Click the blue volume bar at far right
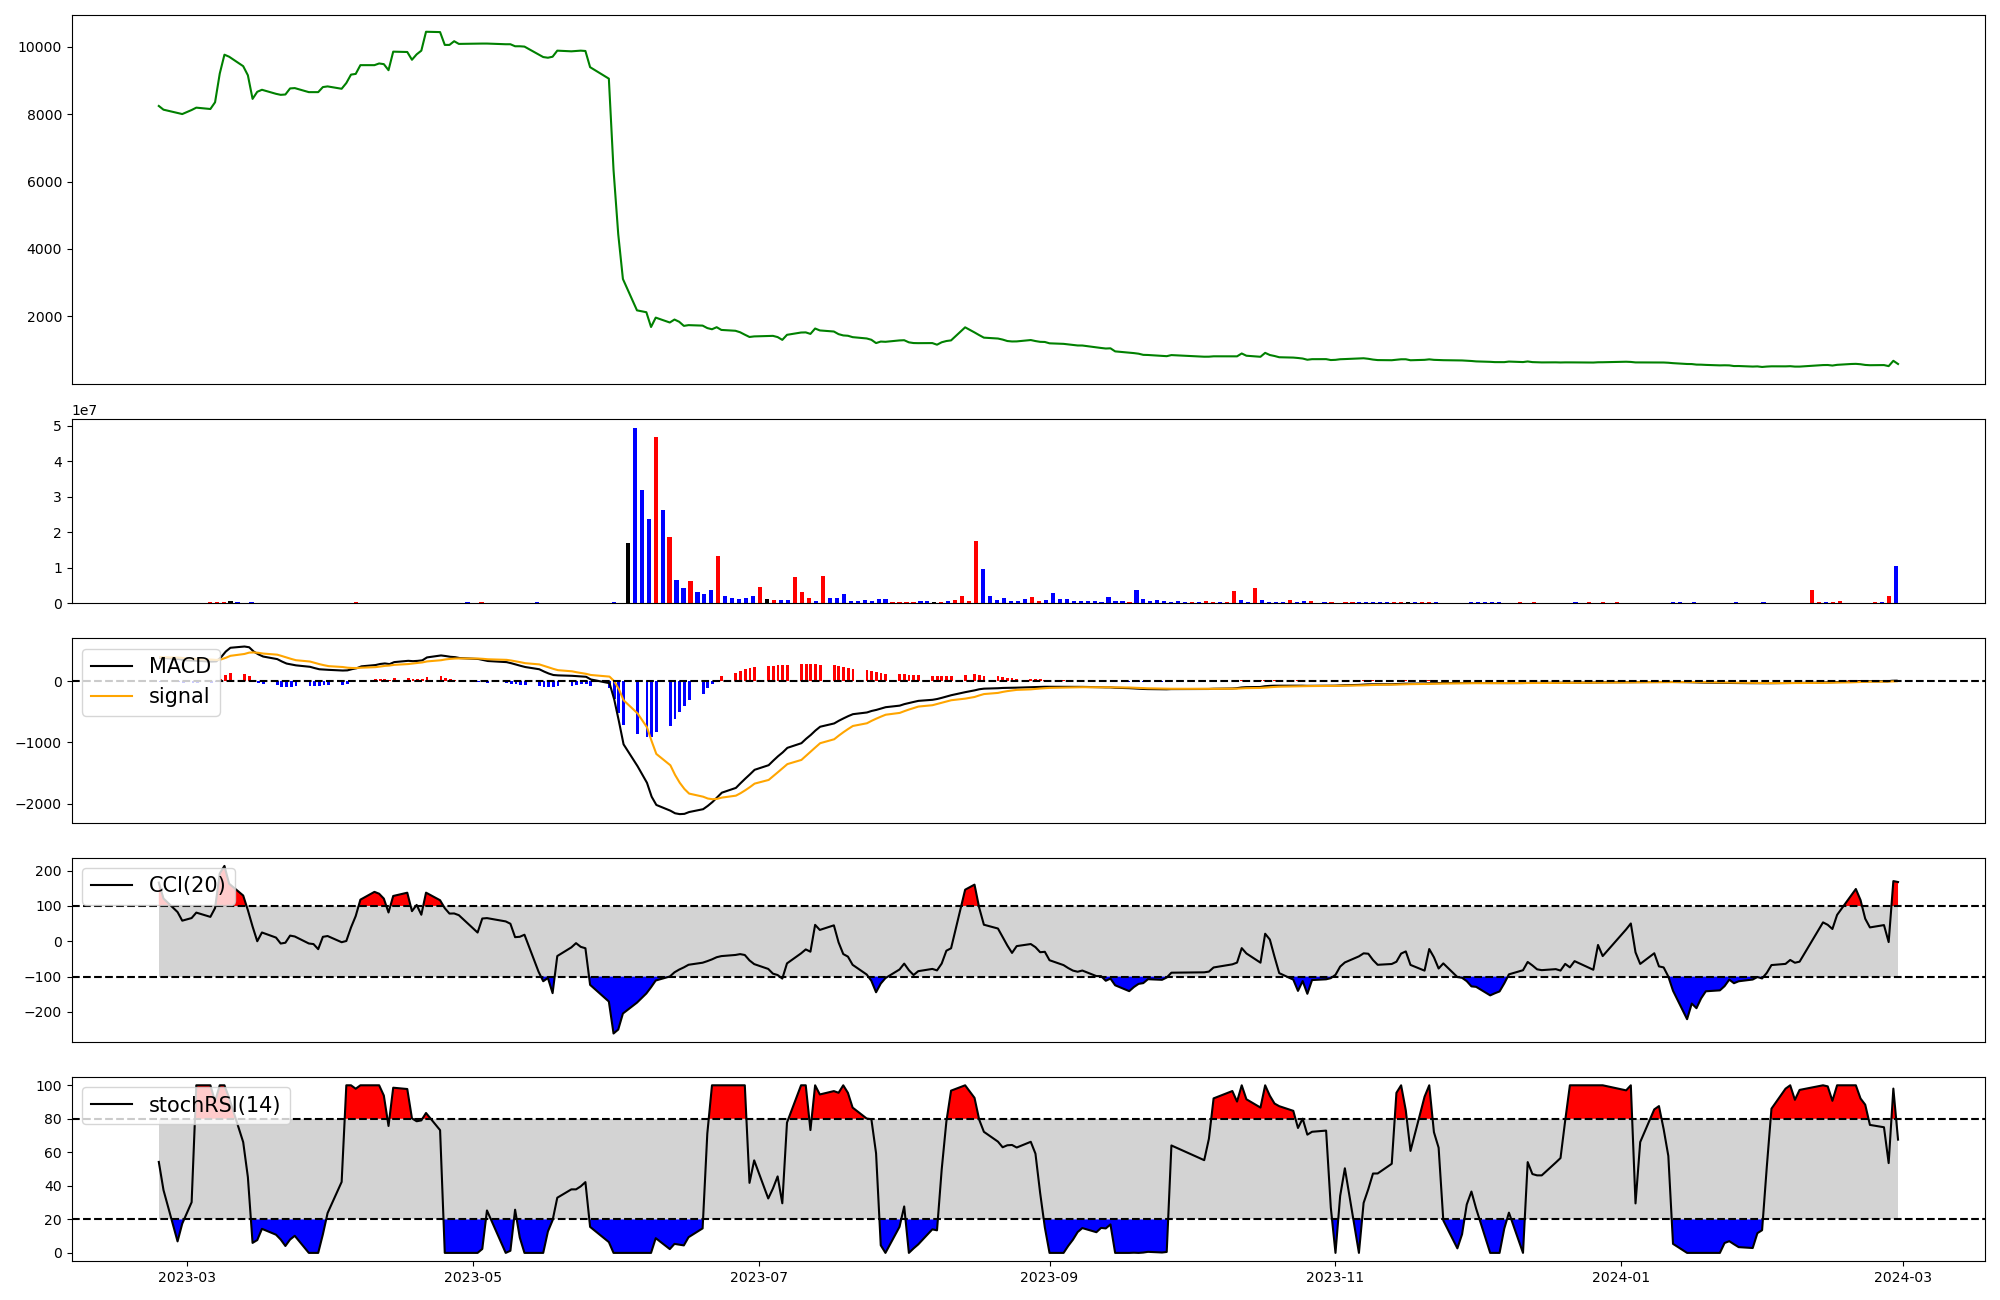2000x1300 pixels. click(1896, 586)
